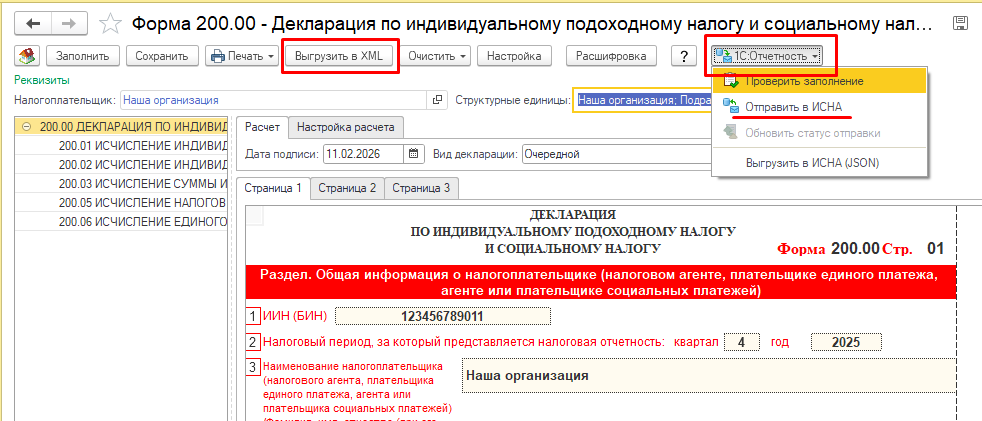Click the forward navigation arrow
982x421 pixels.
(x=70, y=21)
